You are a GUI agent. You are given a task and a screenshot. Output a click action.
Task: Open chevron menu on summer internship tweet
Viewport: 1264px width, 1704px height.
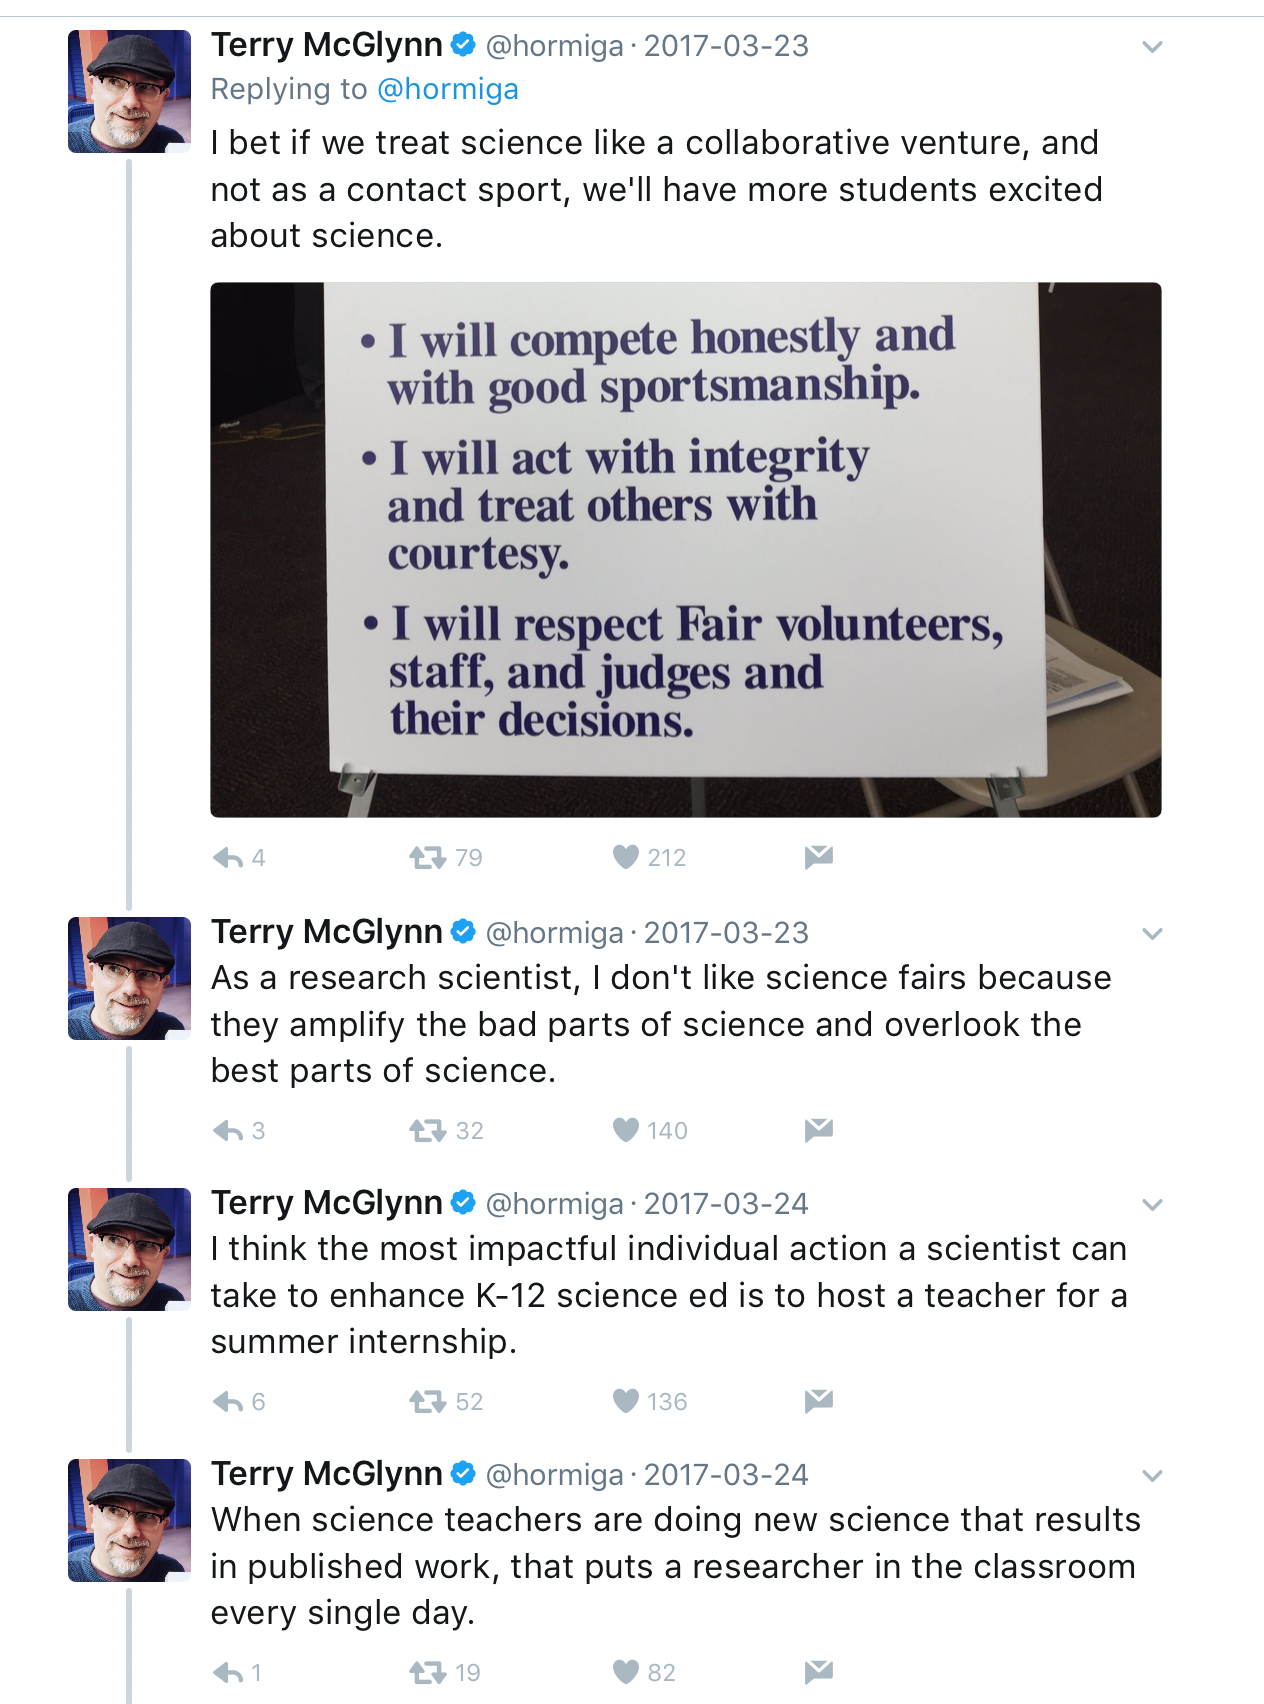[1152, 1205]
